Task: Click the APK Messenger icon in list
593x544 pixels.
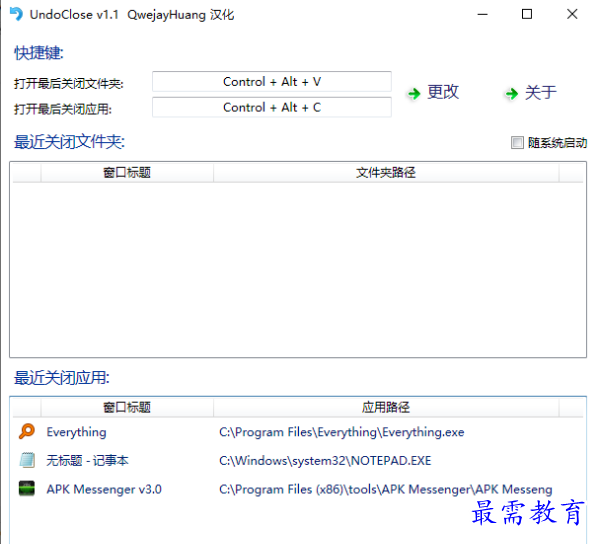Action: pyautogui.click(x=27, y=488)
